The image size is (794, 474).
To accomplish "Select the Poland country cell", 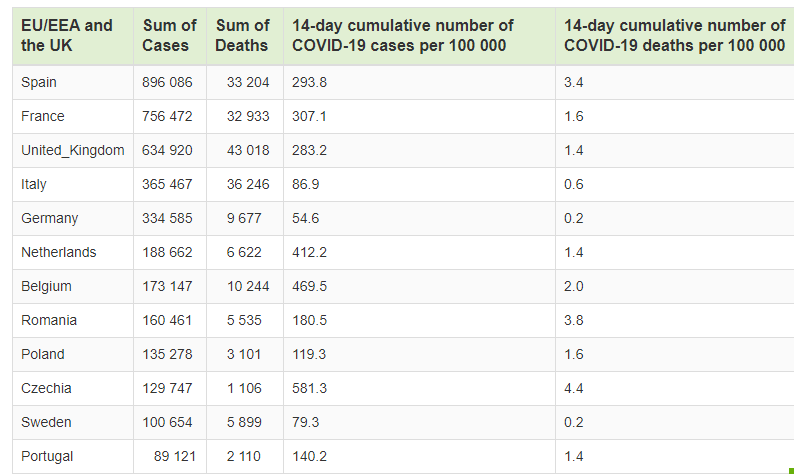I will coord(43,354).
